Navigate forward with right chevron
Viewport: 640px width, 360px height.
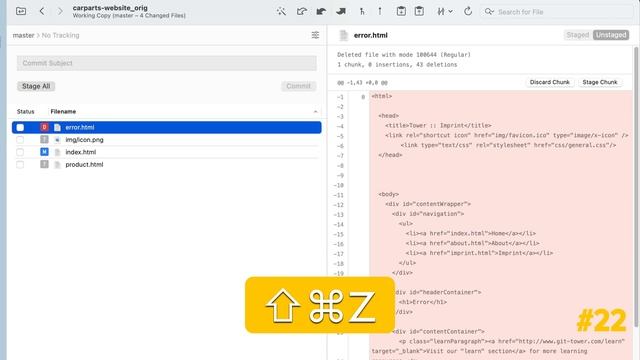[60, 11]
